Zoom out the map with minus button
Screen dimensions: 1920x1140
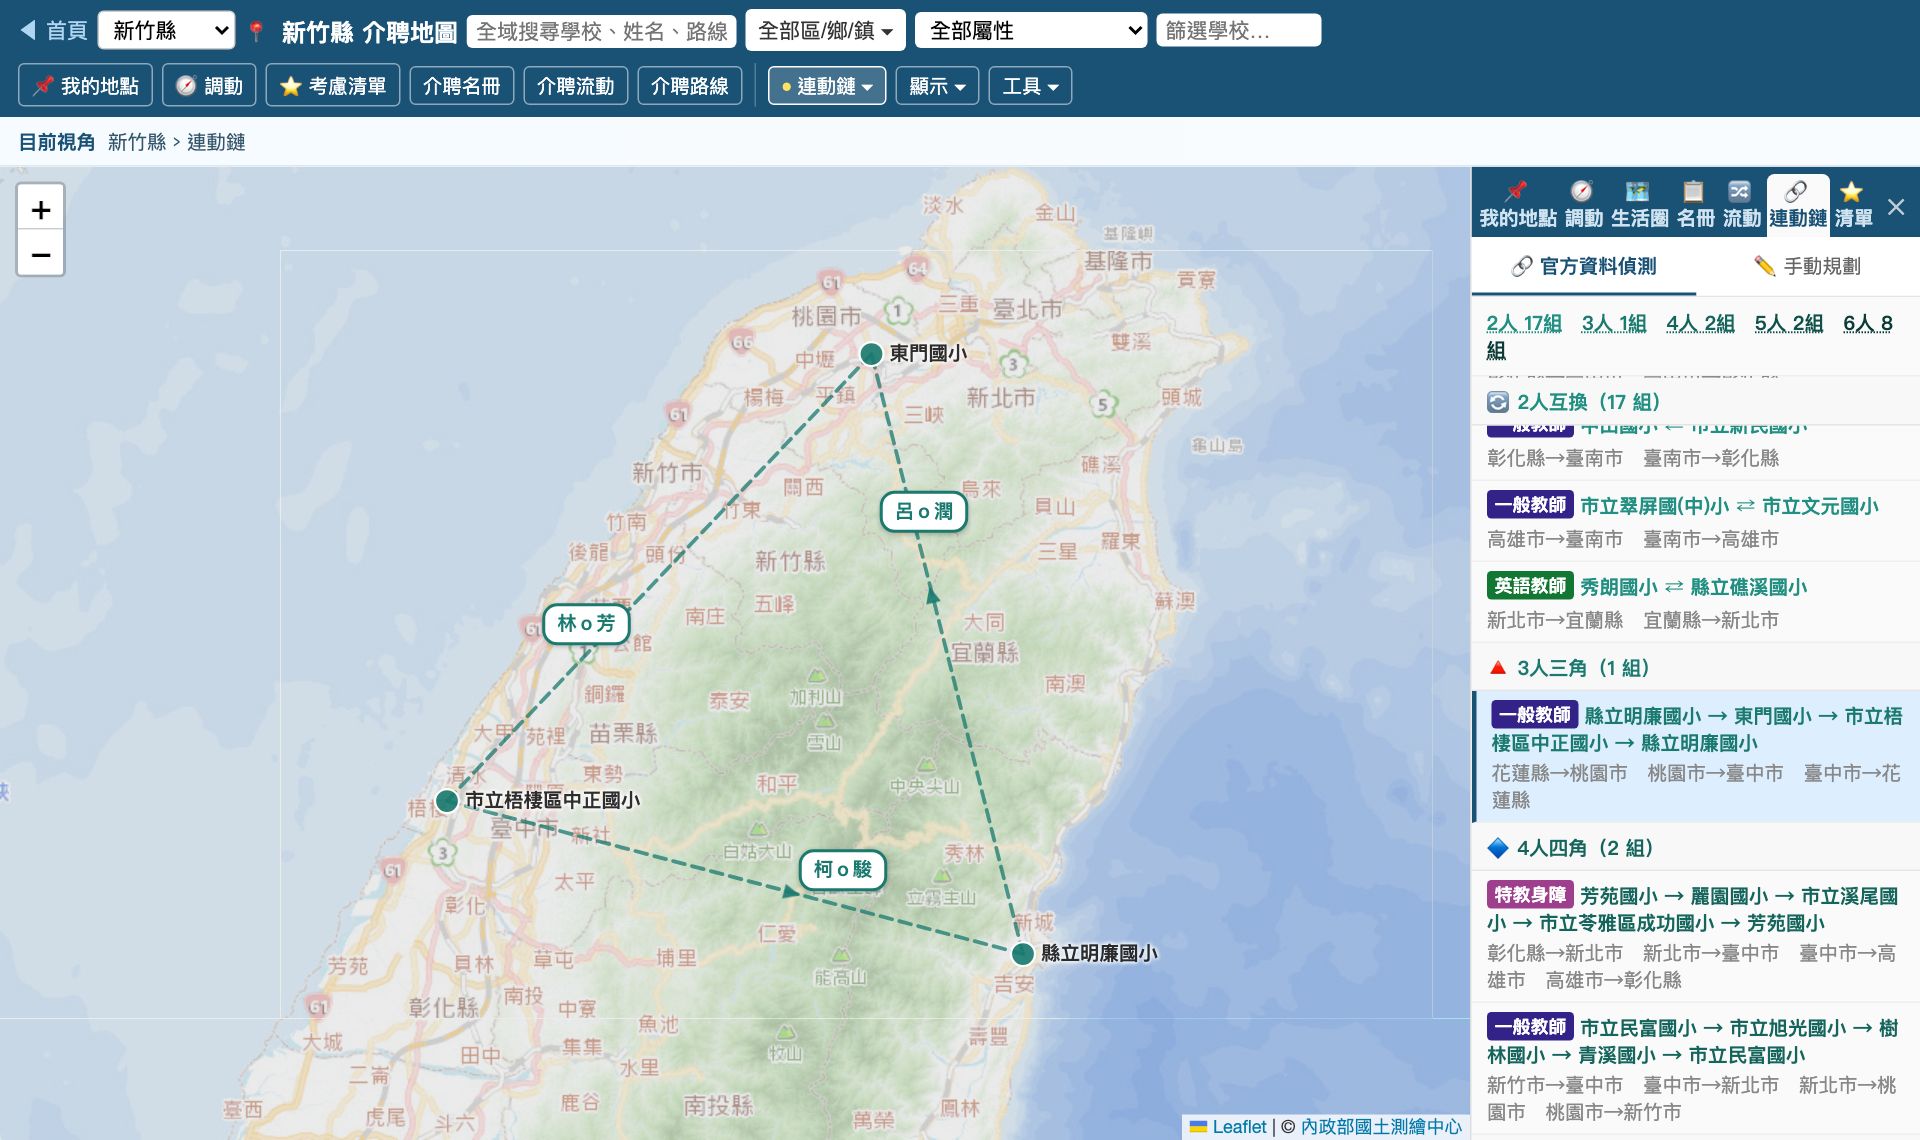41,254
